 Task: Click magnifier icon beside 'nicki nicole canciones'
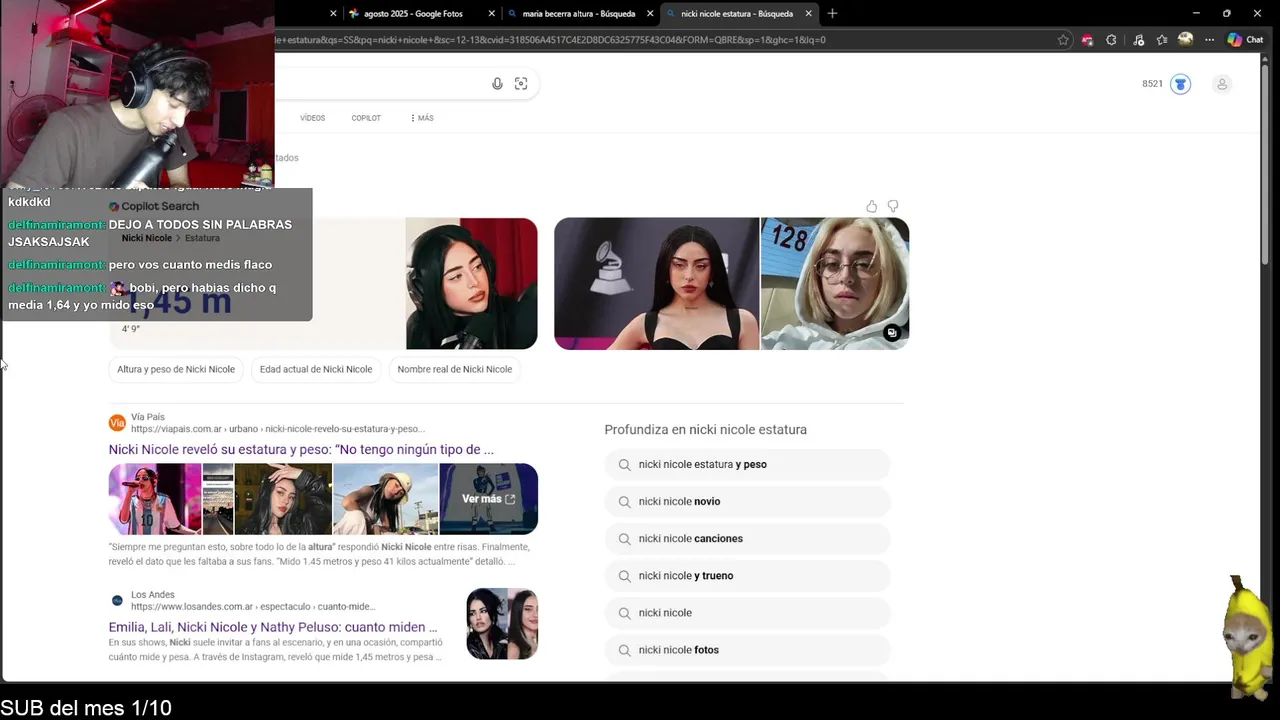point(624,538)
